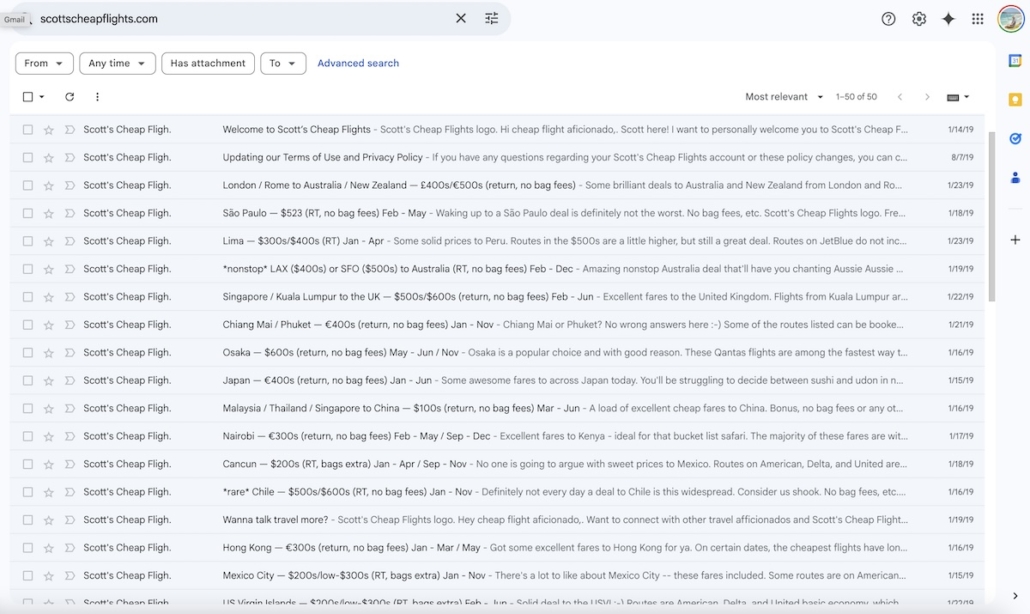
Task: Open the Calendar side panel icon
Action: click(1015, 61)
